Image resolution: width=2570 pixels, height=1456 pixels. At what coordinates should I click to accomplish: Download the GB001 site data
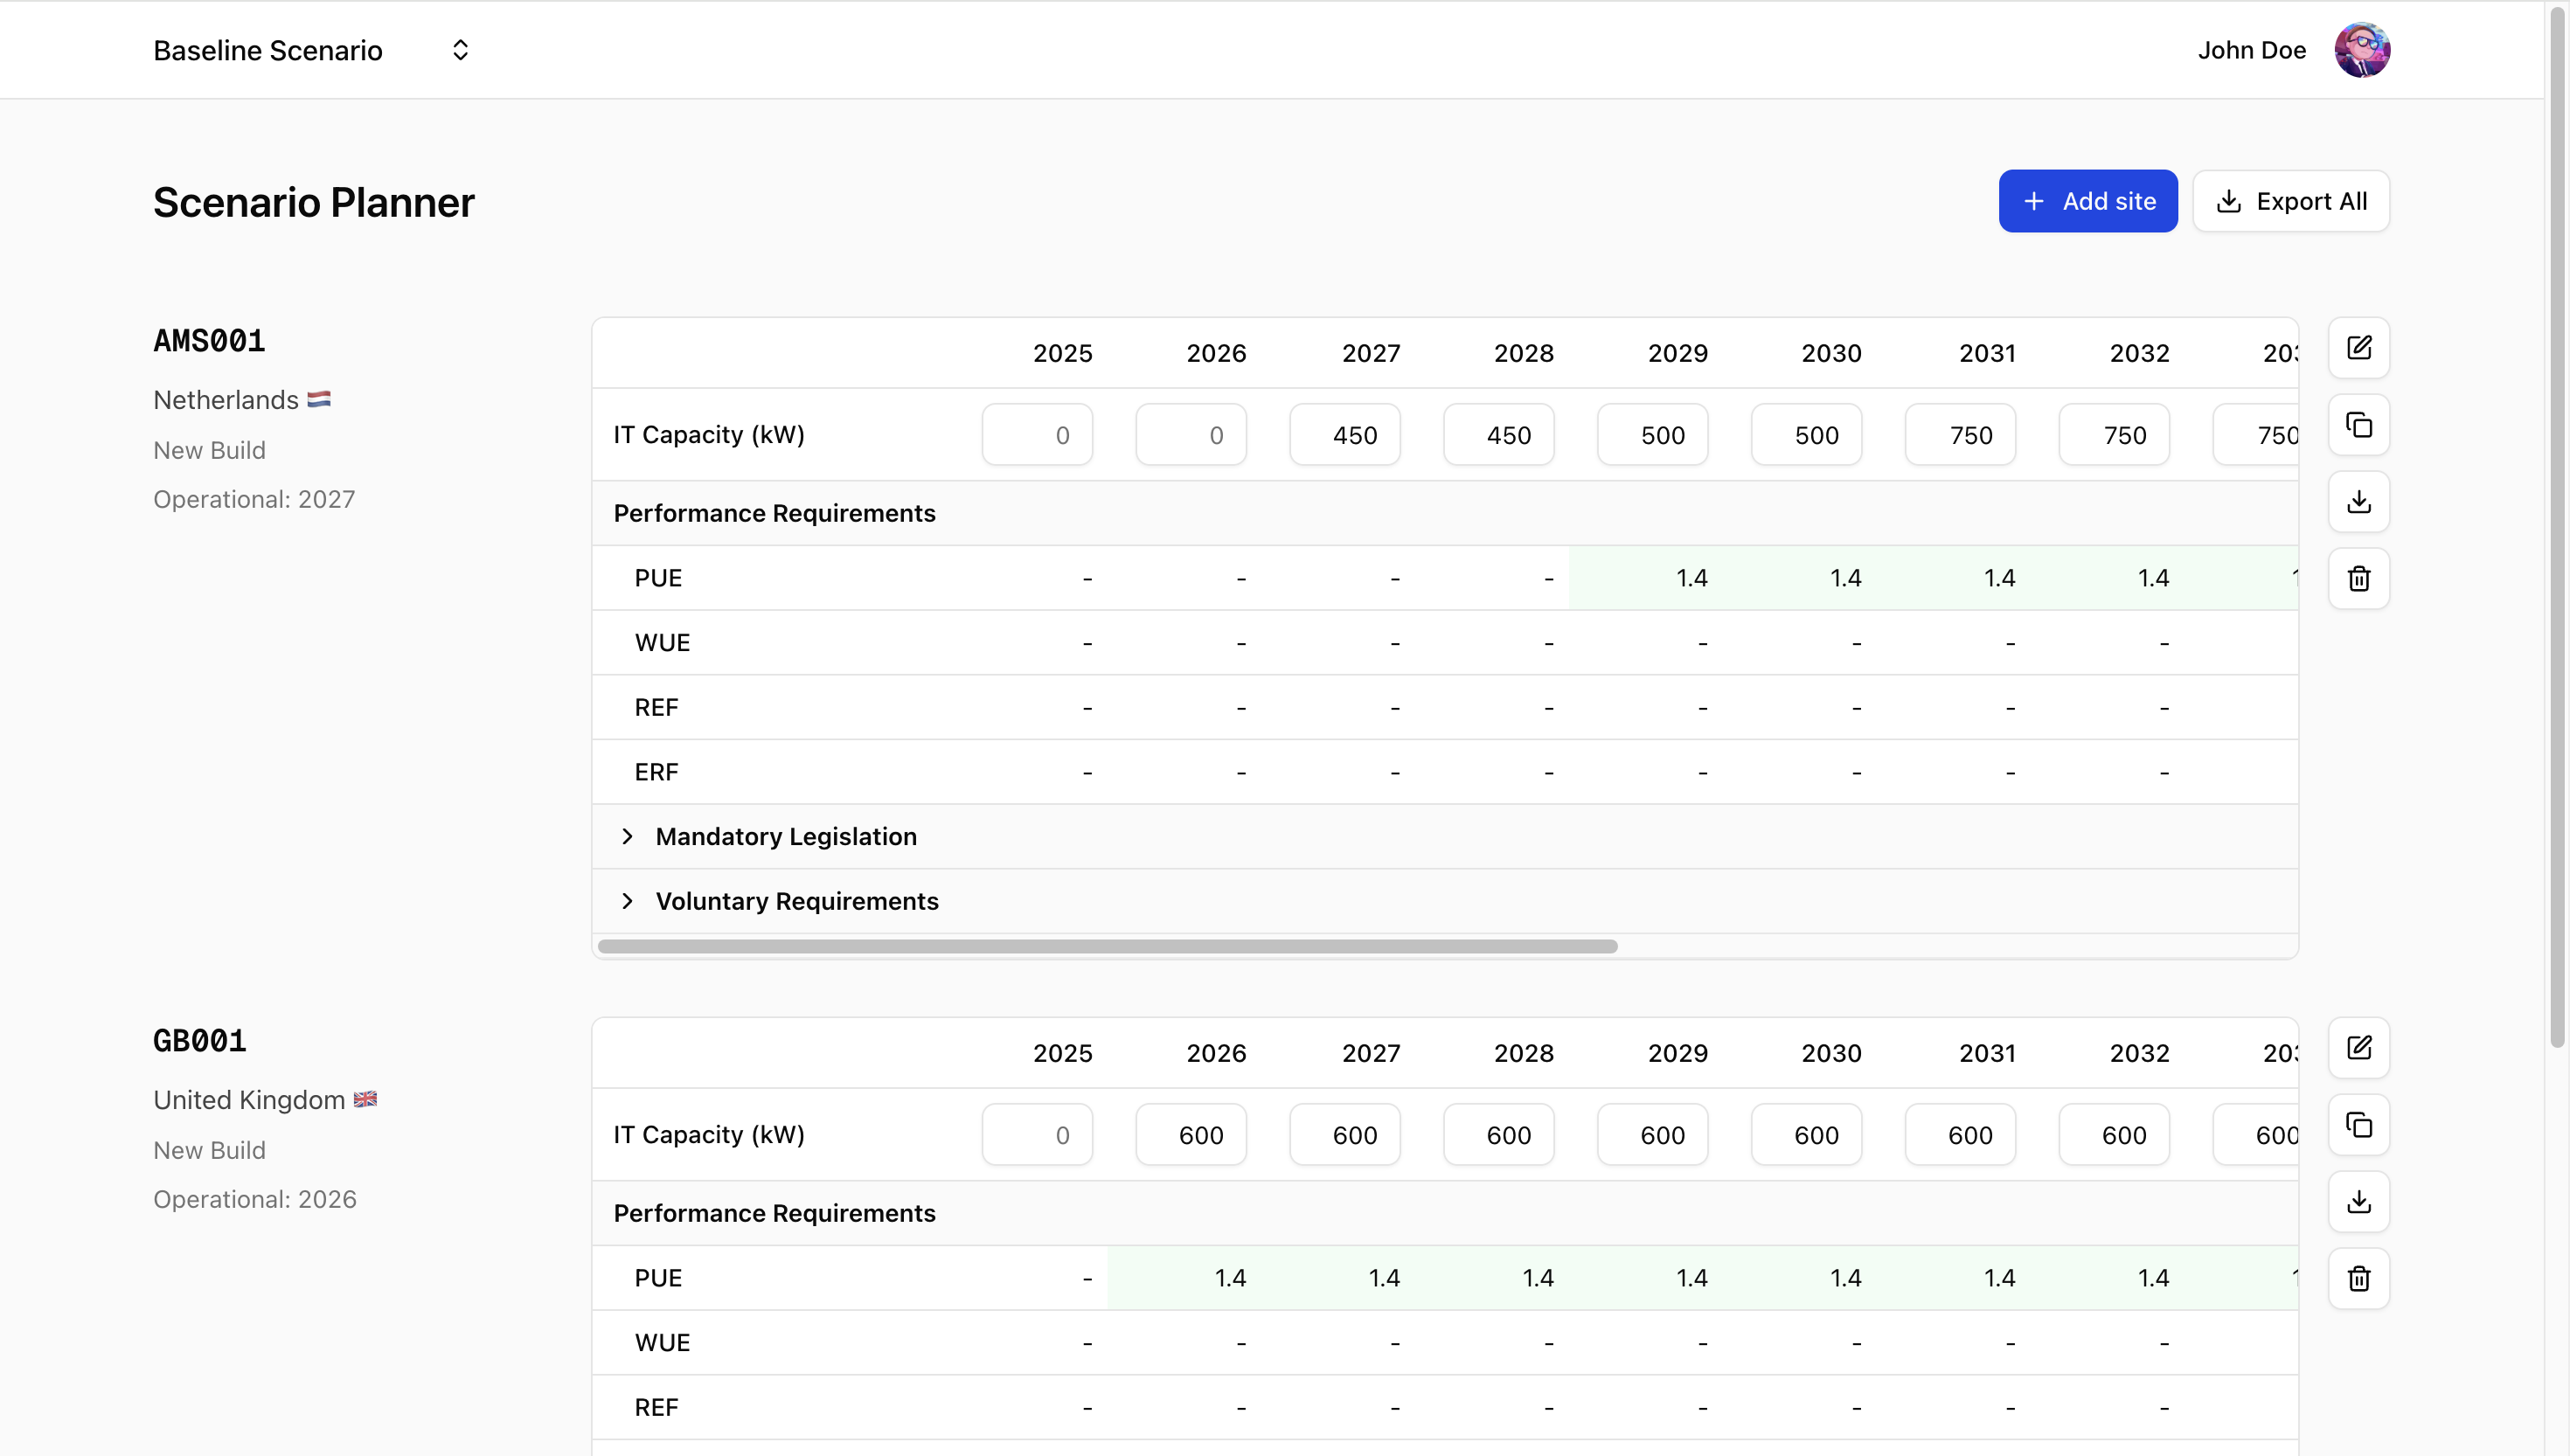(x=2359, y=1201)
